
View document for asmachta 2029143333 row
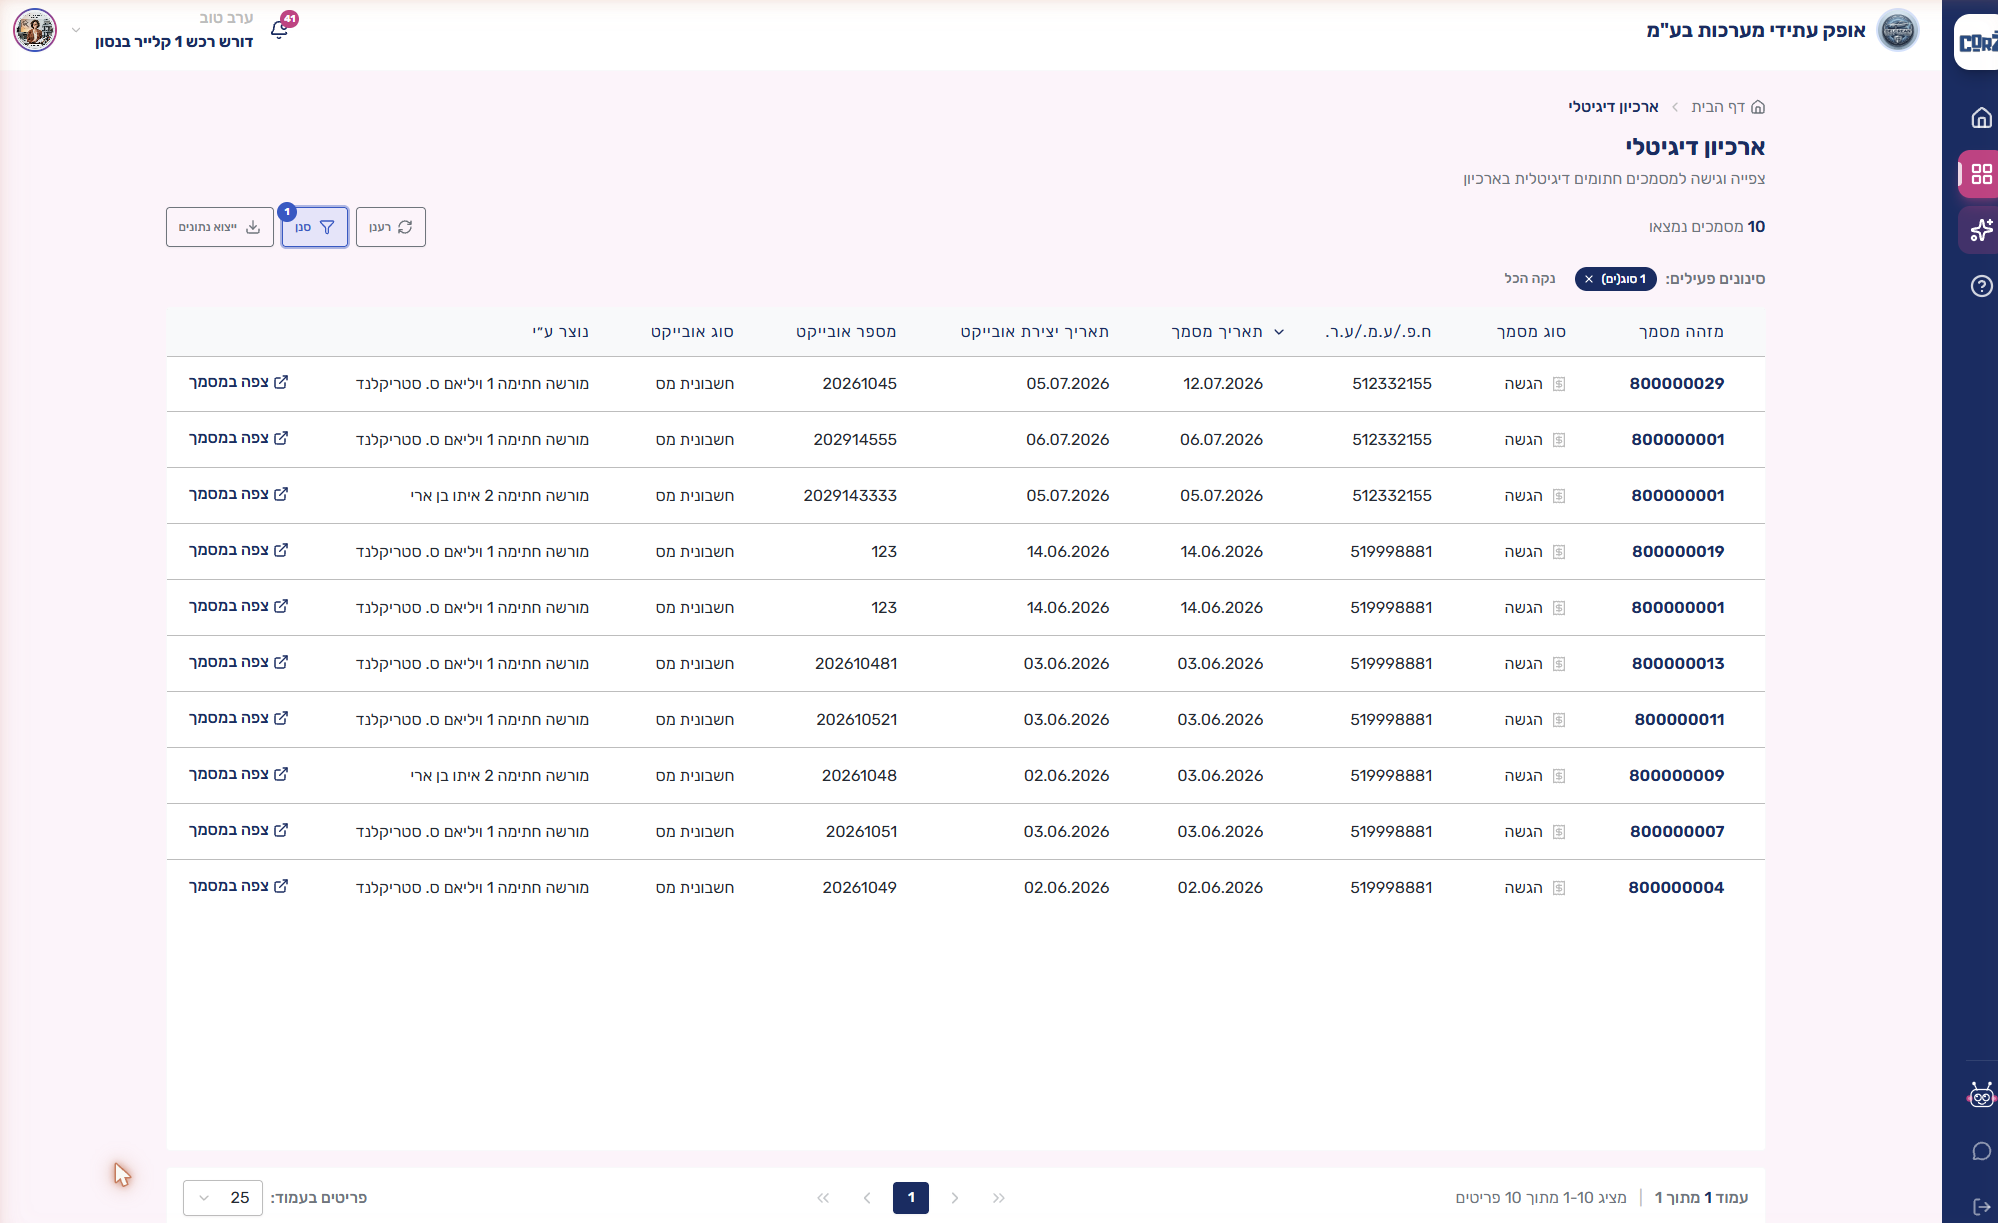[238, 494]
